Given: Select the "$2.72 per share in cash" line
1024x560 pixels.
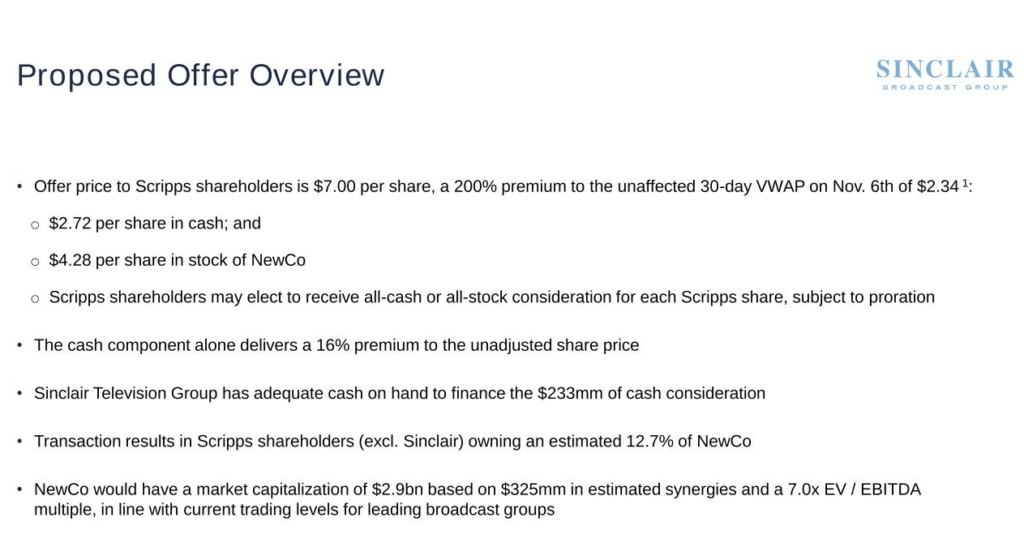Looking at the screenshot, I should point(154,224).
